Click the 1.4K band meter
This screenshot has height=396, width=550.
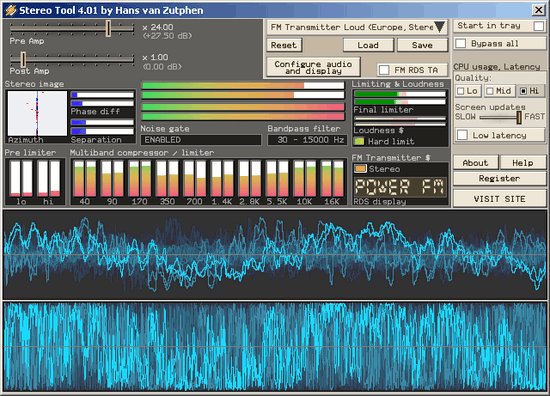pyautogui.click(x=222, y=179)
